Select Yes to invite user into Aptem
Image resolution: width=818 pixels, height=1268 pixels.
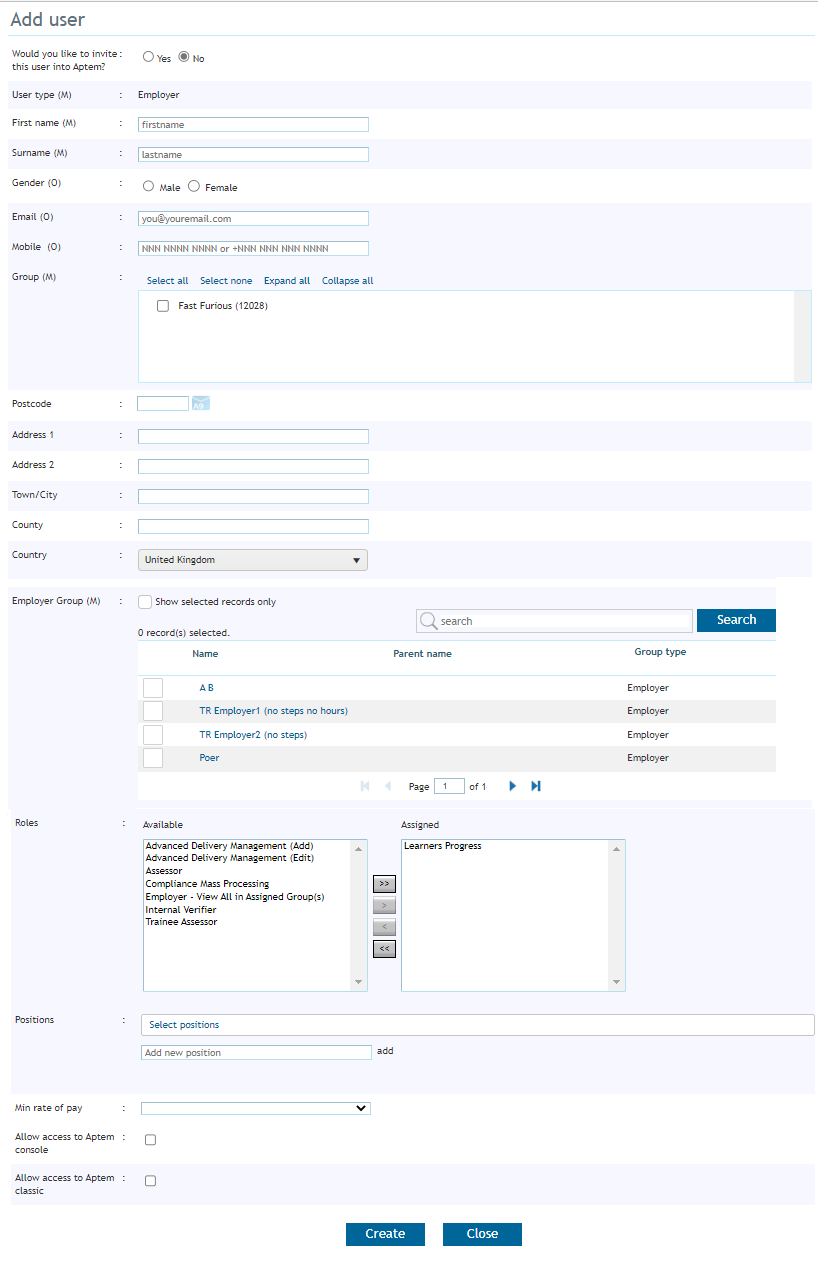tap(148, 57)
